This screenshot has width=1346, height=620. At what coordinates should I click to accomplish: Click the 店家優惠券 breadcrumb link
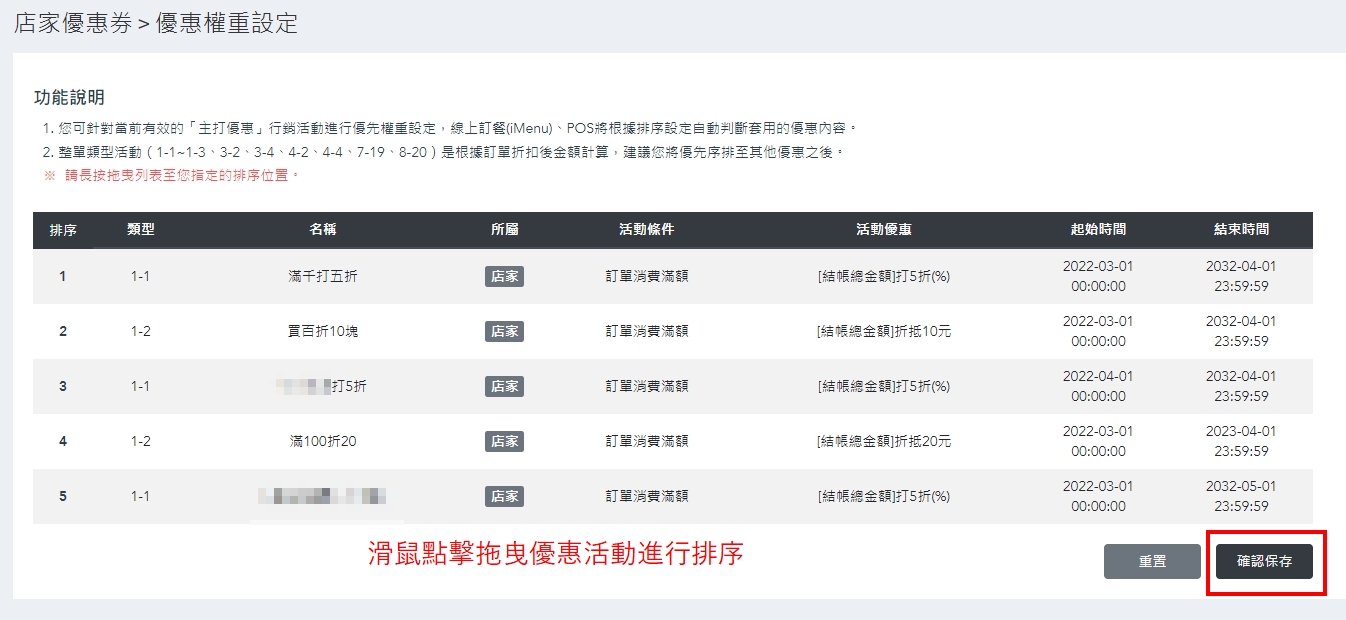73,24
